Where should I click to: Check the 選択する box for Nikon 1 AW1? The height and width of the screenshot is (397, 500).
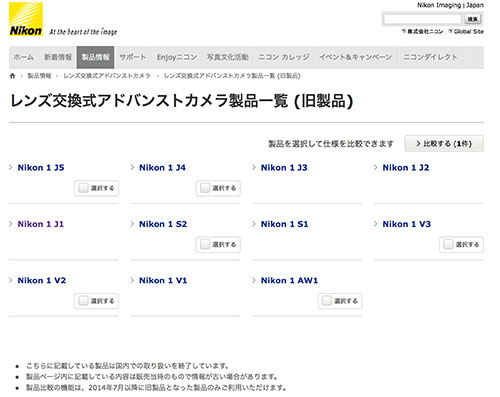point(326,301)
